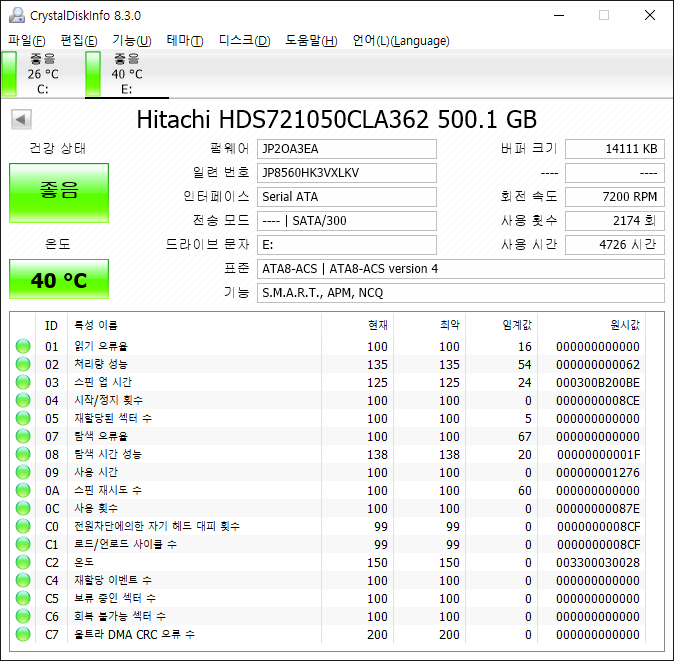Image resolution: width=674 pixels, height=661 pixels.
Task: Click the 40 °C temperature button
Action: [x=58, y=280]
